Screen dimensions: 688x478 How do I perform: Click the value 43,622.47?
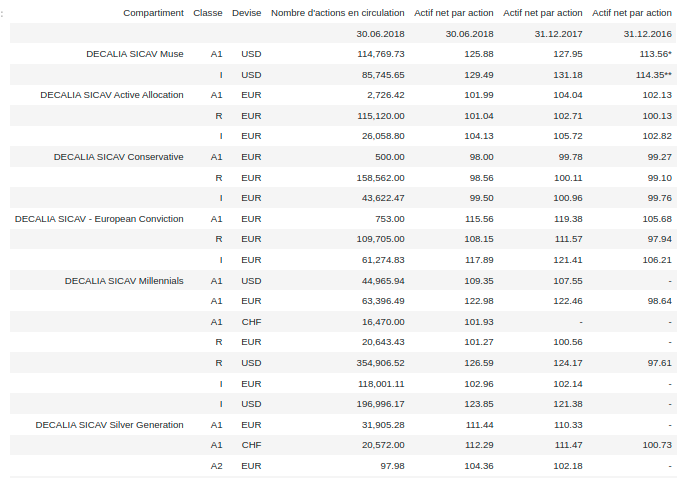click(x=383, y=198)
